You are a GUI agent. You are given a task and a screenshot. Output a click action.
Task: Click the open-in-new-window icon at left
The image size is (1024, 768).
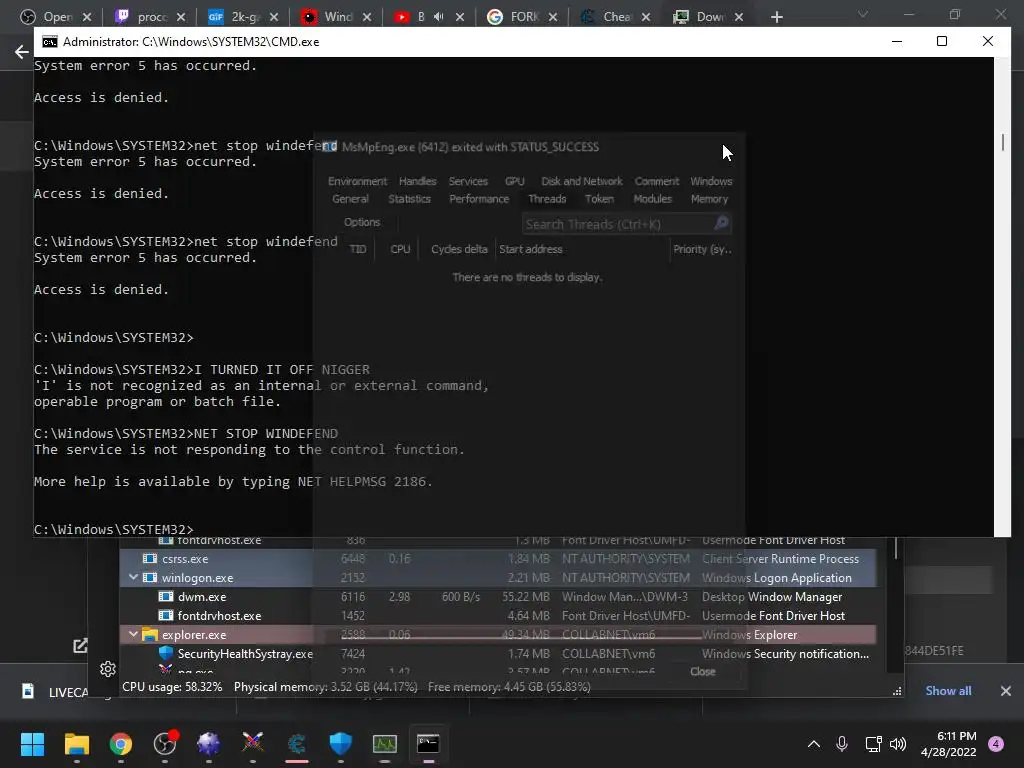tap(80, 646)
